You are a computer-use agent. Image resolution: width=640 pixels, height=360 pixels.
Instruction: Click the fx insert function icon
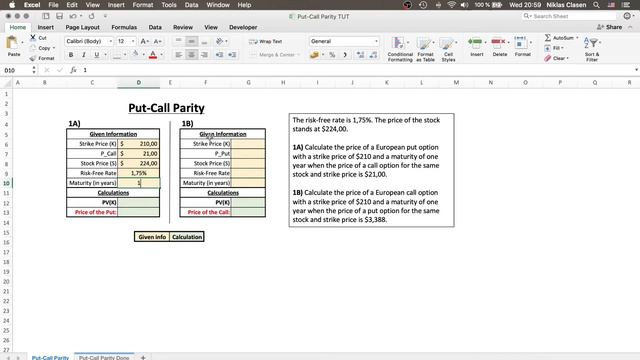coord(73,70)
